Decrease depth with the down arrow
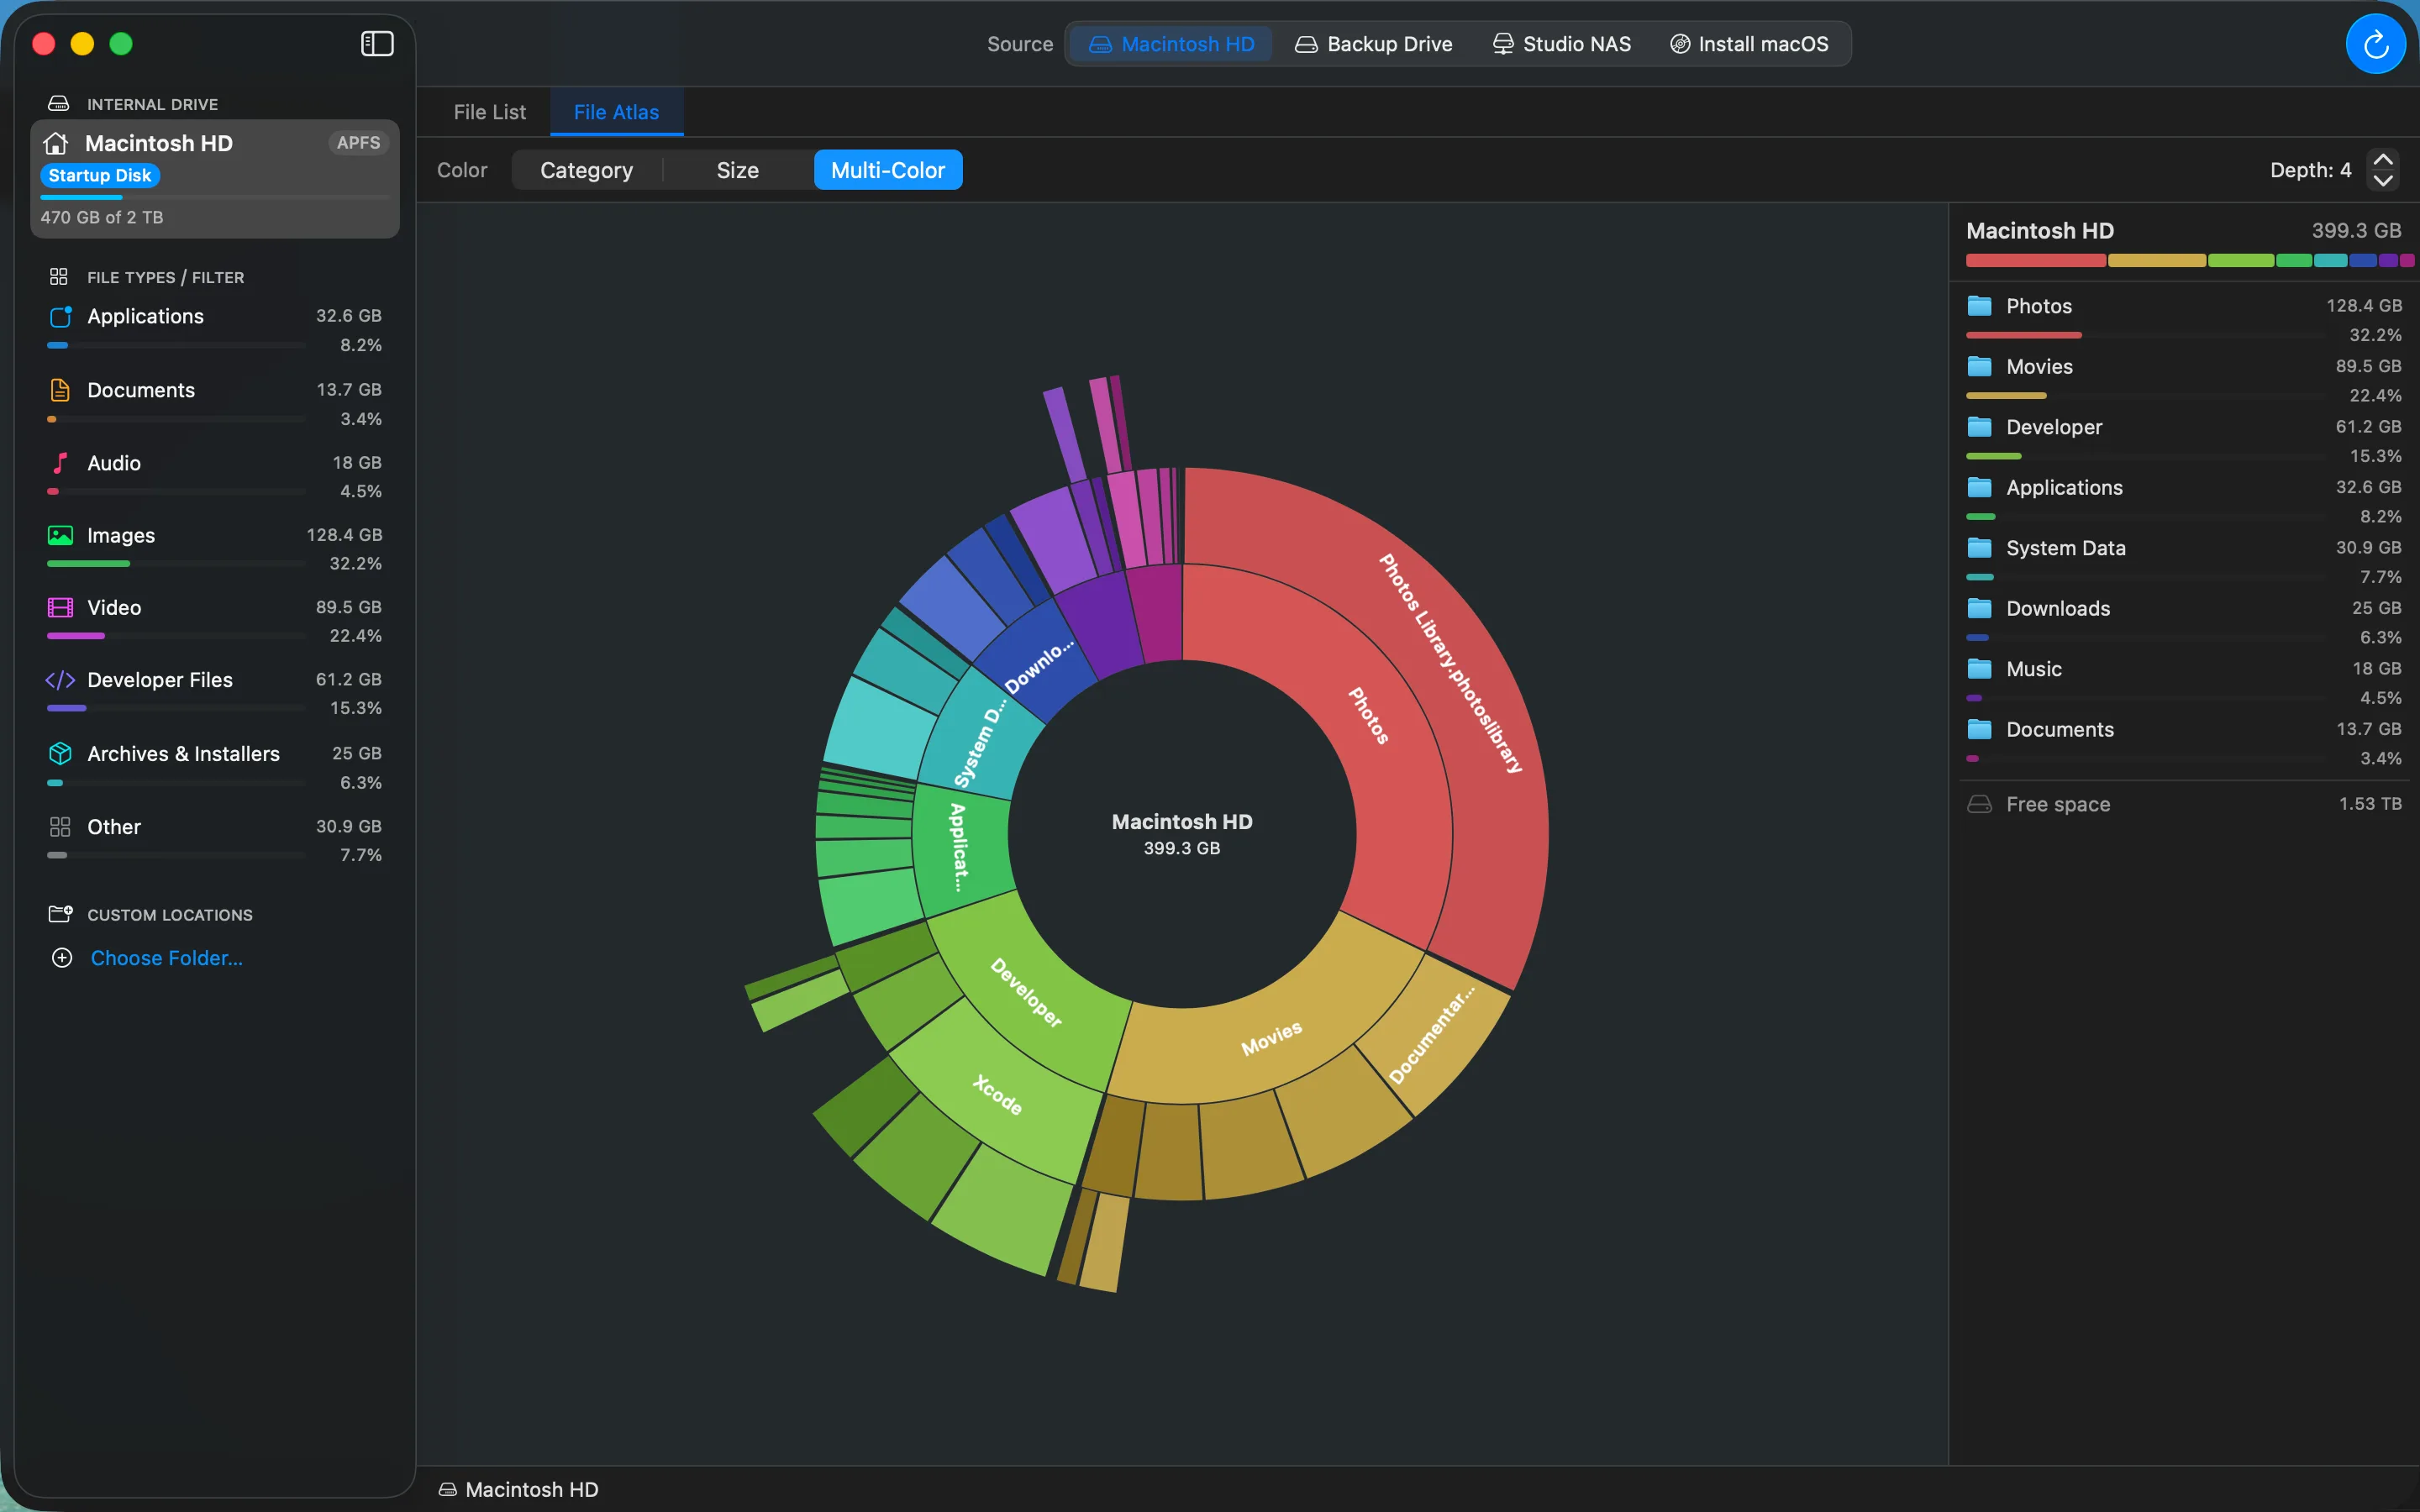The height and width of the screenshot is (1512, 2420). point(2384,181)
